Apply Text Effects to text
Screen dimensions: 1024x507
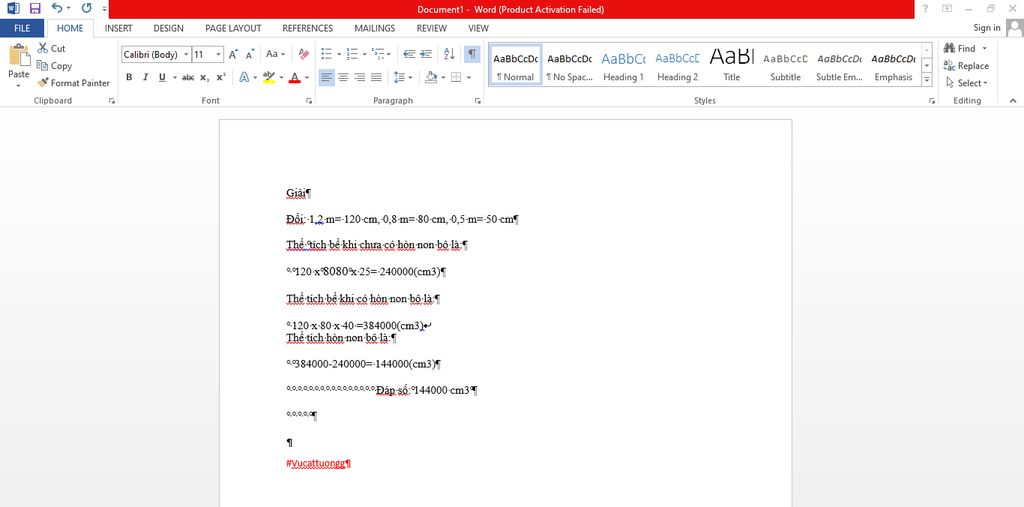tap(244, 77)
